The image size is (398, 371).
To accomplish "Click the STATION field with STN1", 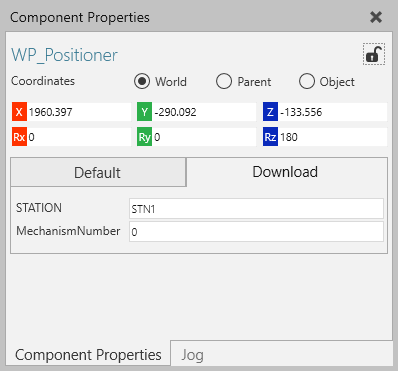I will pyautogui.click(x=256, y=209).
